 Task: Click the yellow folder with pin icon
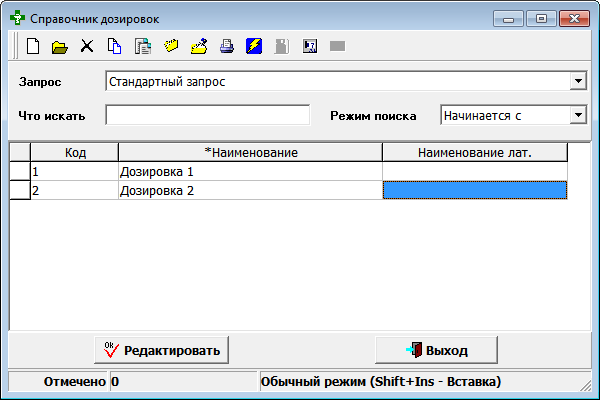pos(199,46)
